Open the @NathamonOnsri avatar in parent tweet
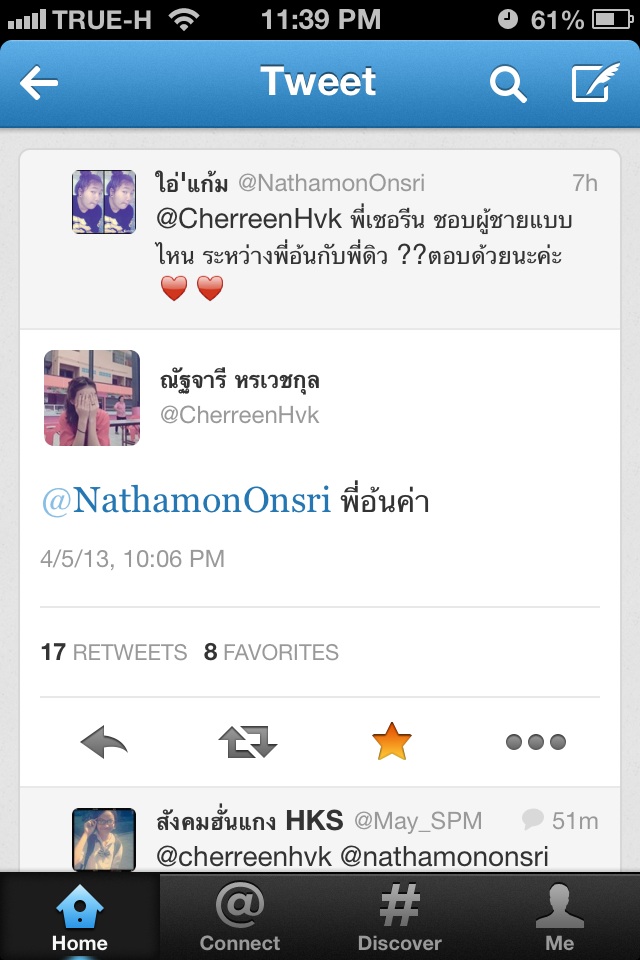 tap(104, 202)
